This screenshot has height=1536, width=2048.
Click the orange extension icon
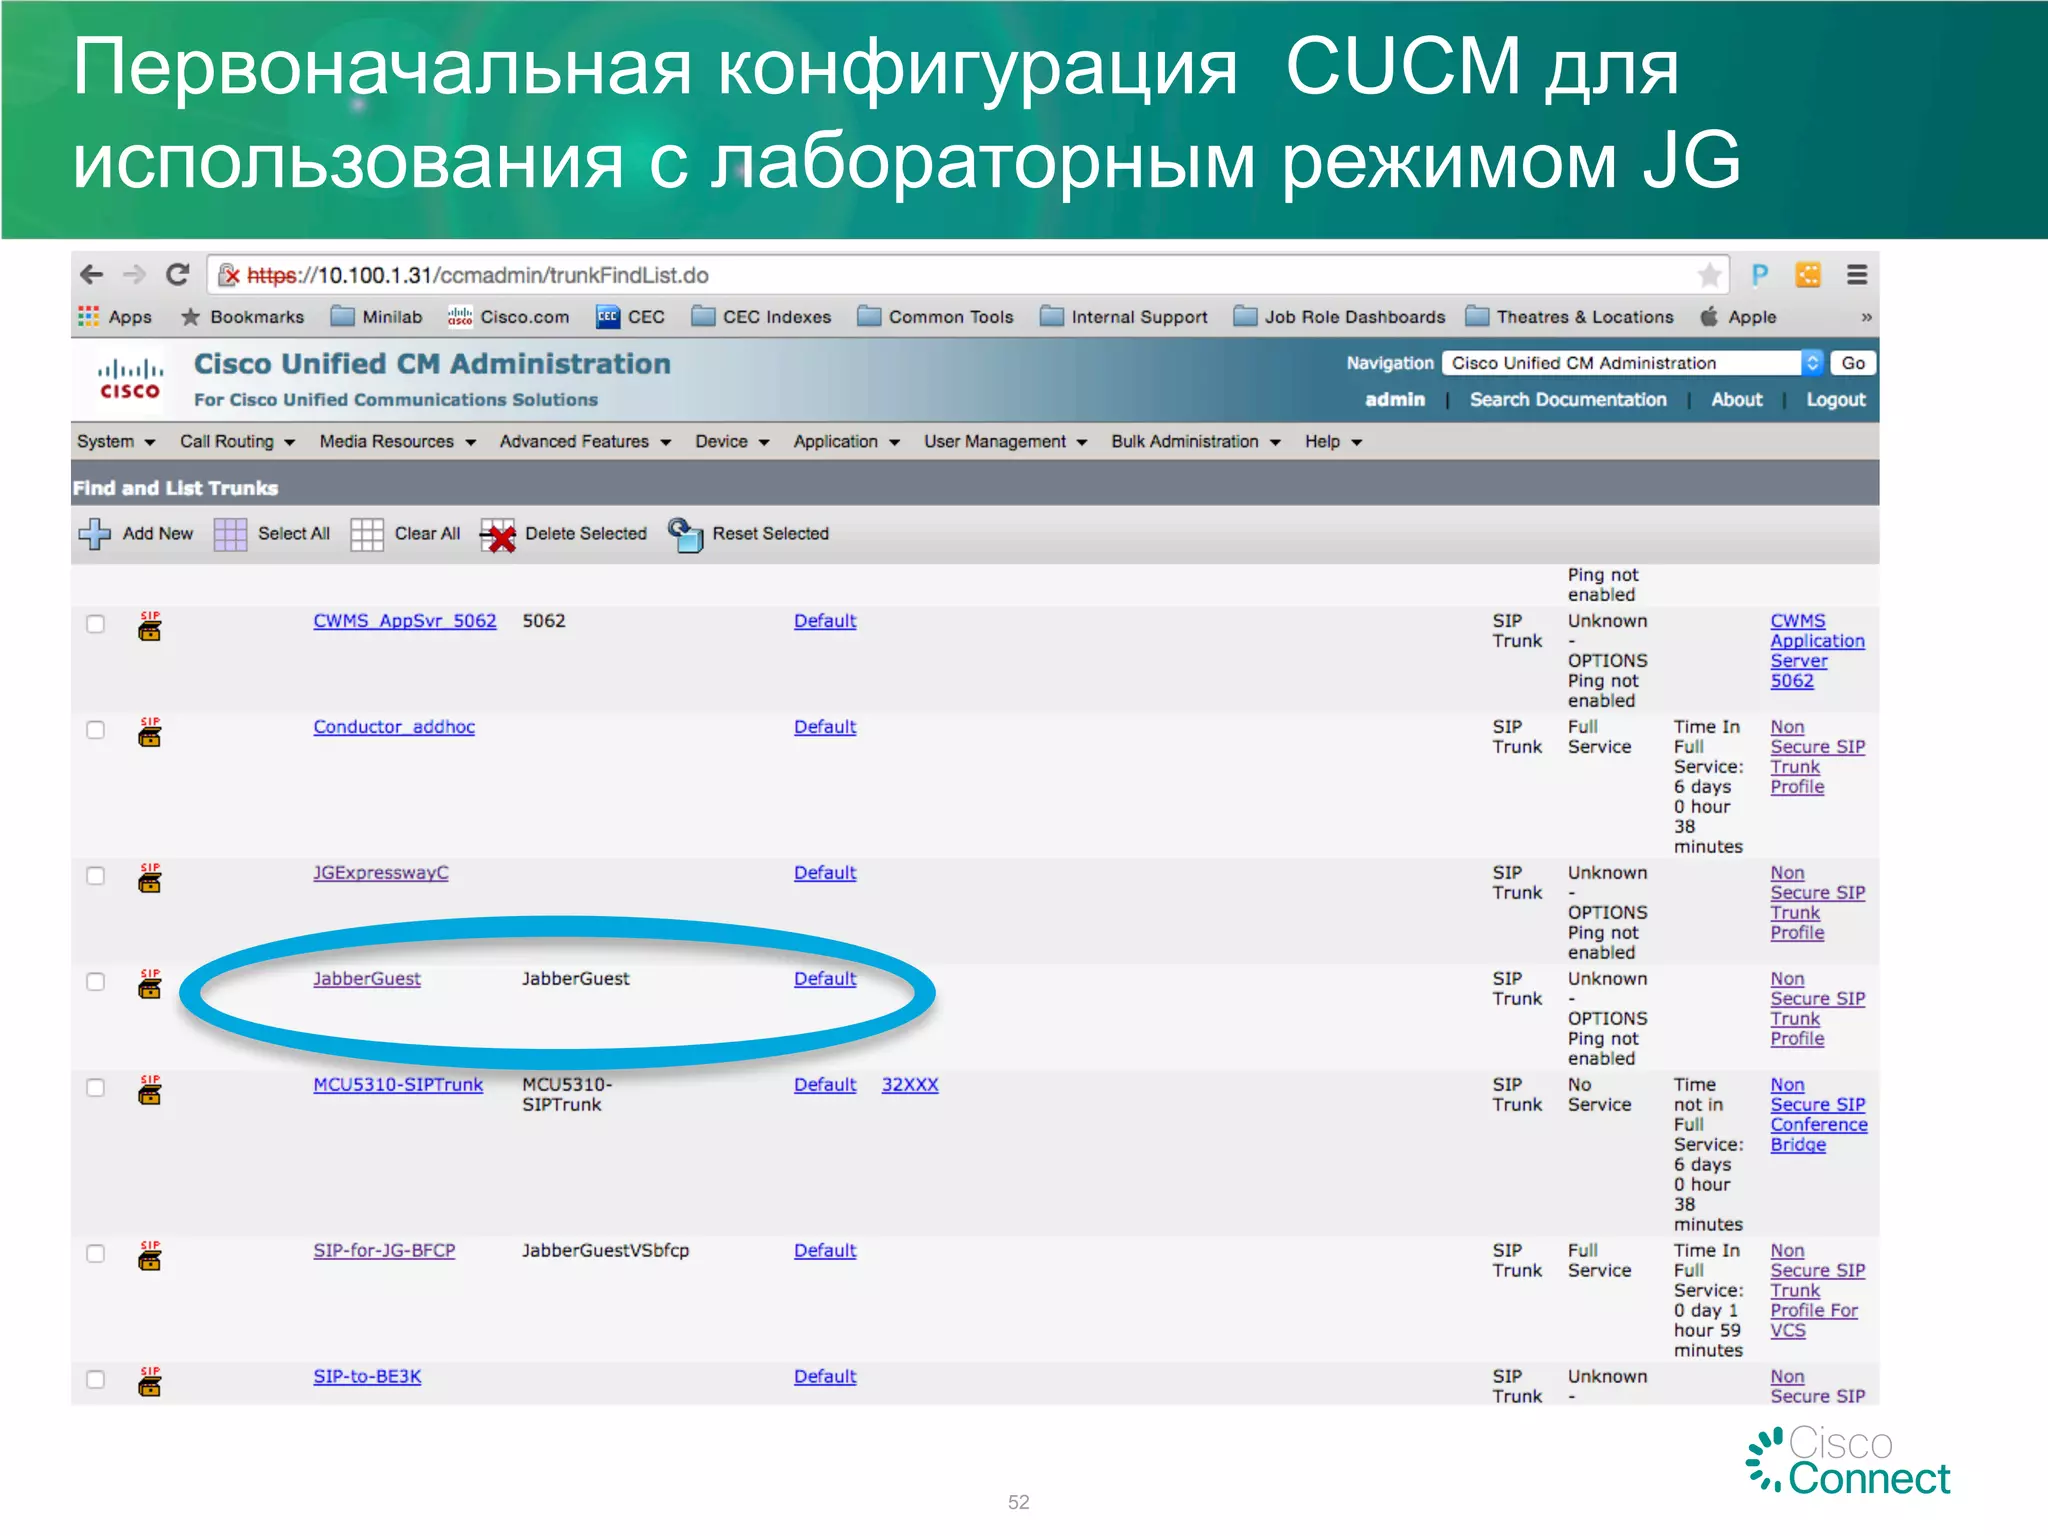tap(1808, 275)
